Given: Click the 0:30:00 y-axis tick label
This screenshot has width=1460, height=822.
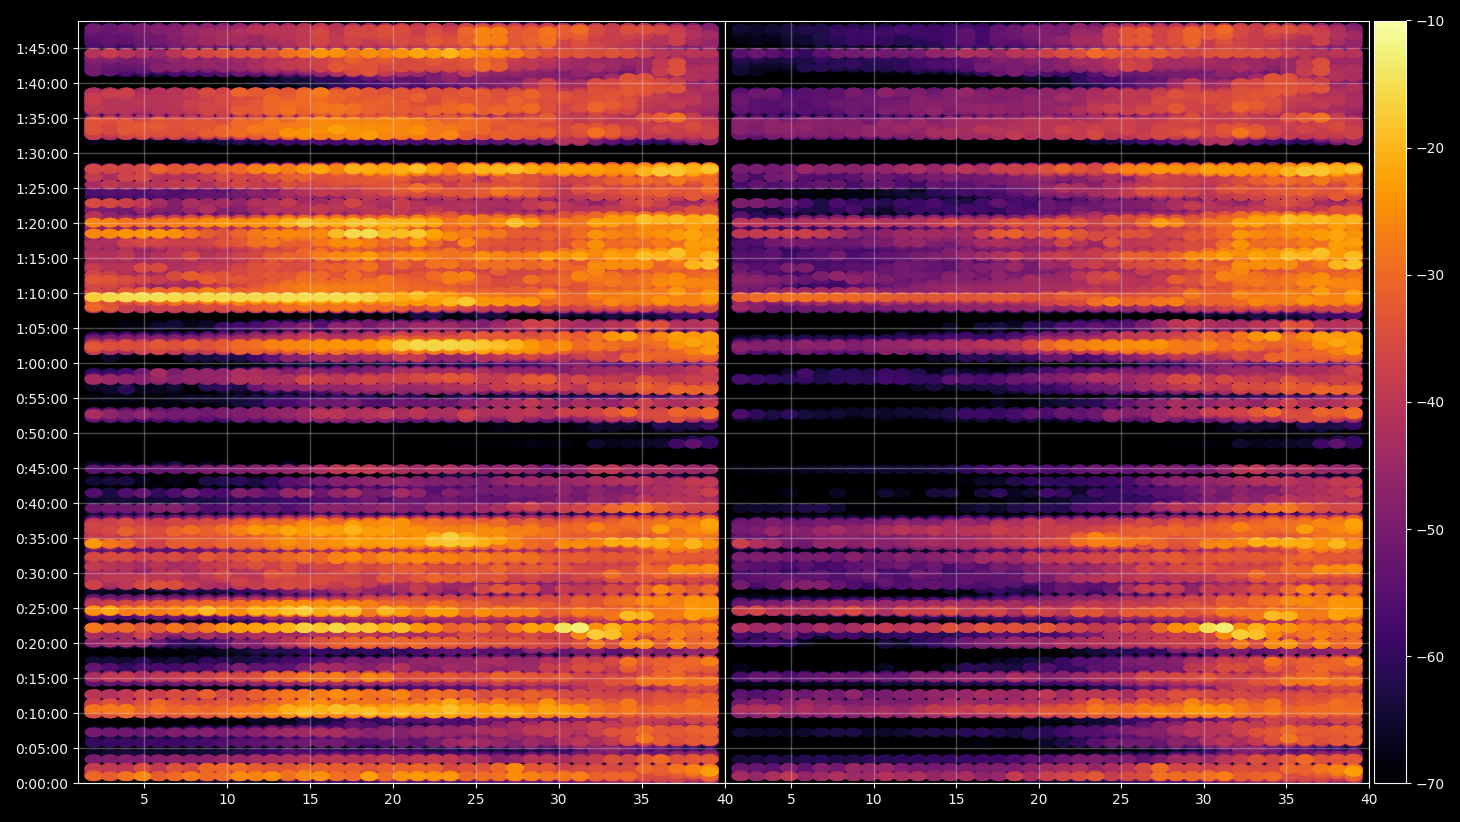Looking at the screenshot, I should [x=42, y=574].
